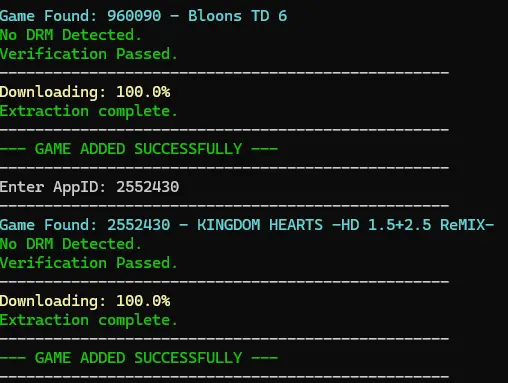
Task: Click the first 'No DRM Detected.' line
Action: tap(71, 35)
